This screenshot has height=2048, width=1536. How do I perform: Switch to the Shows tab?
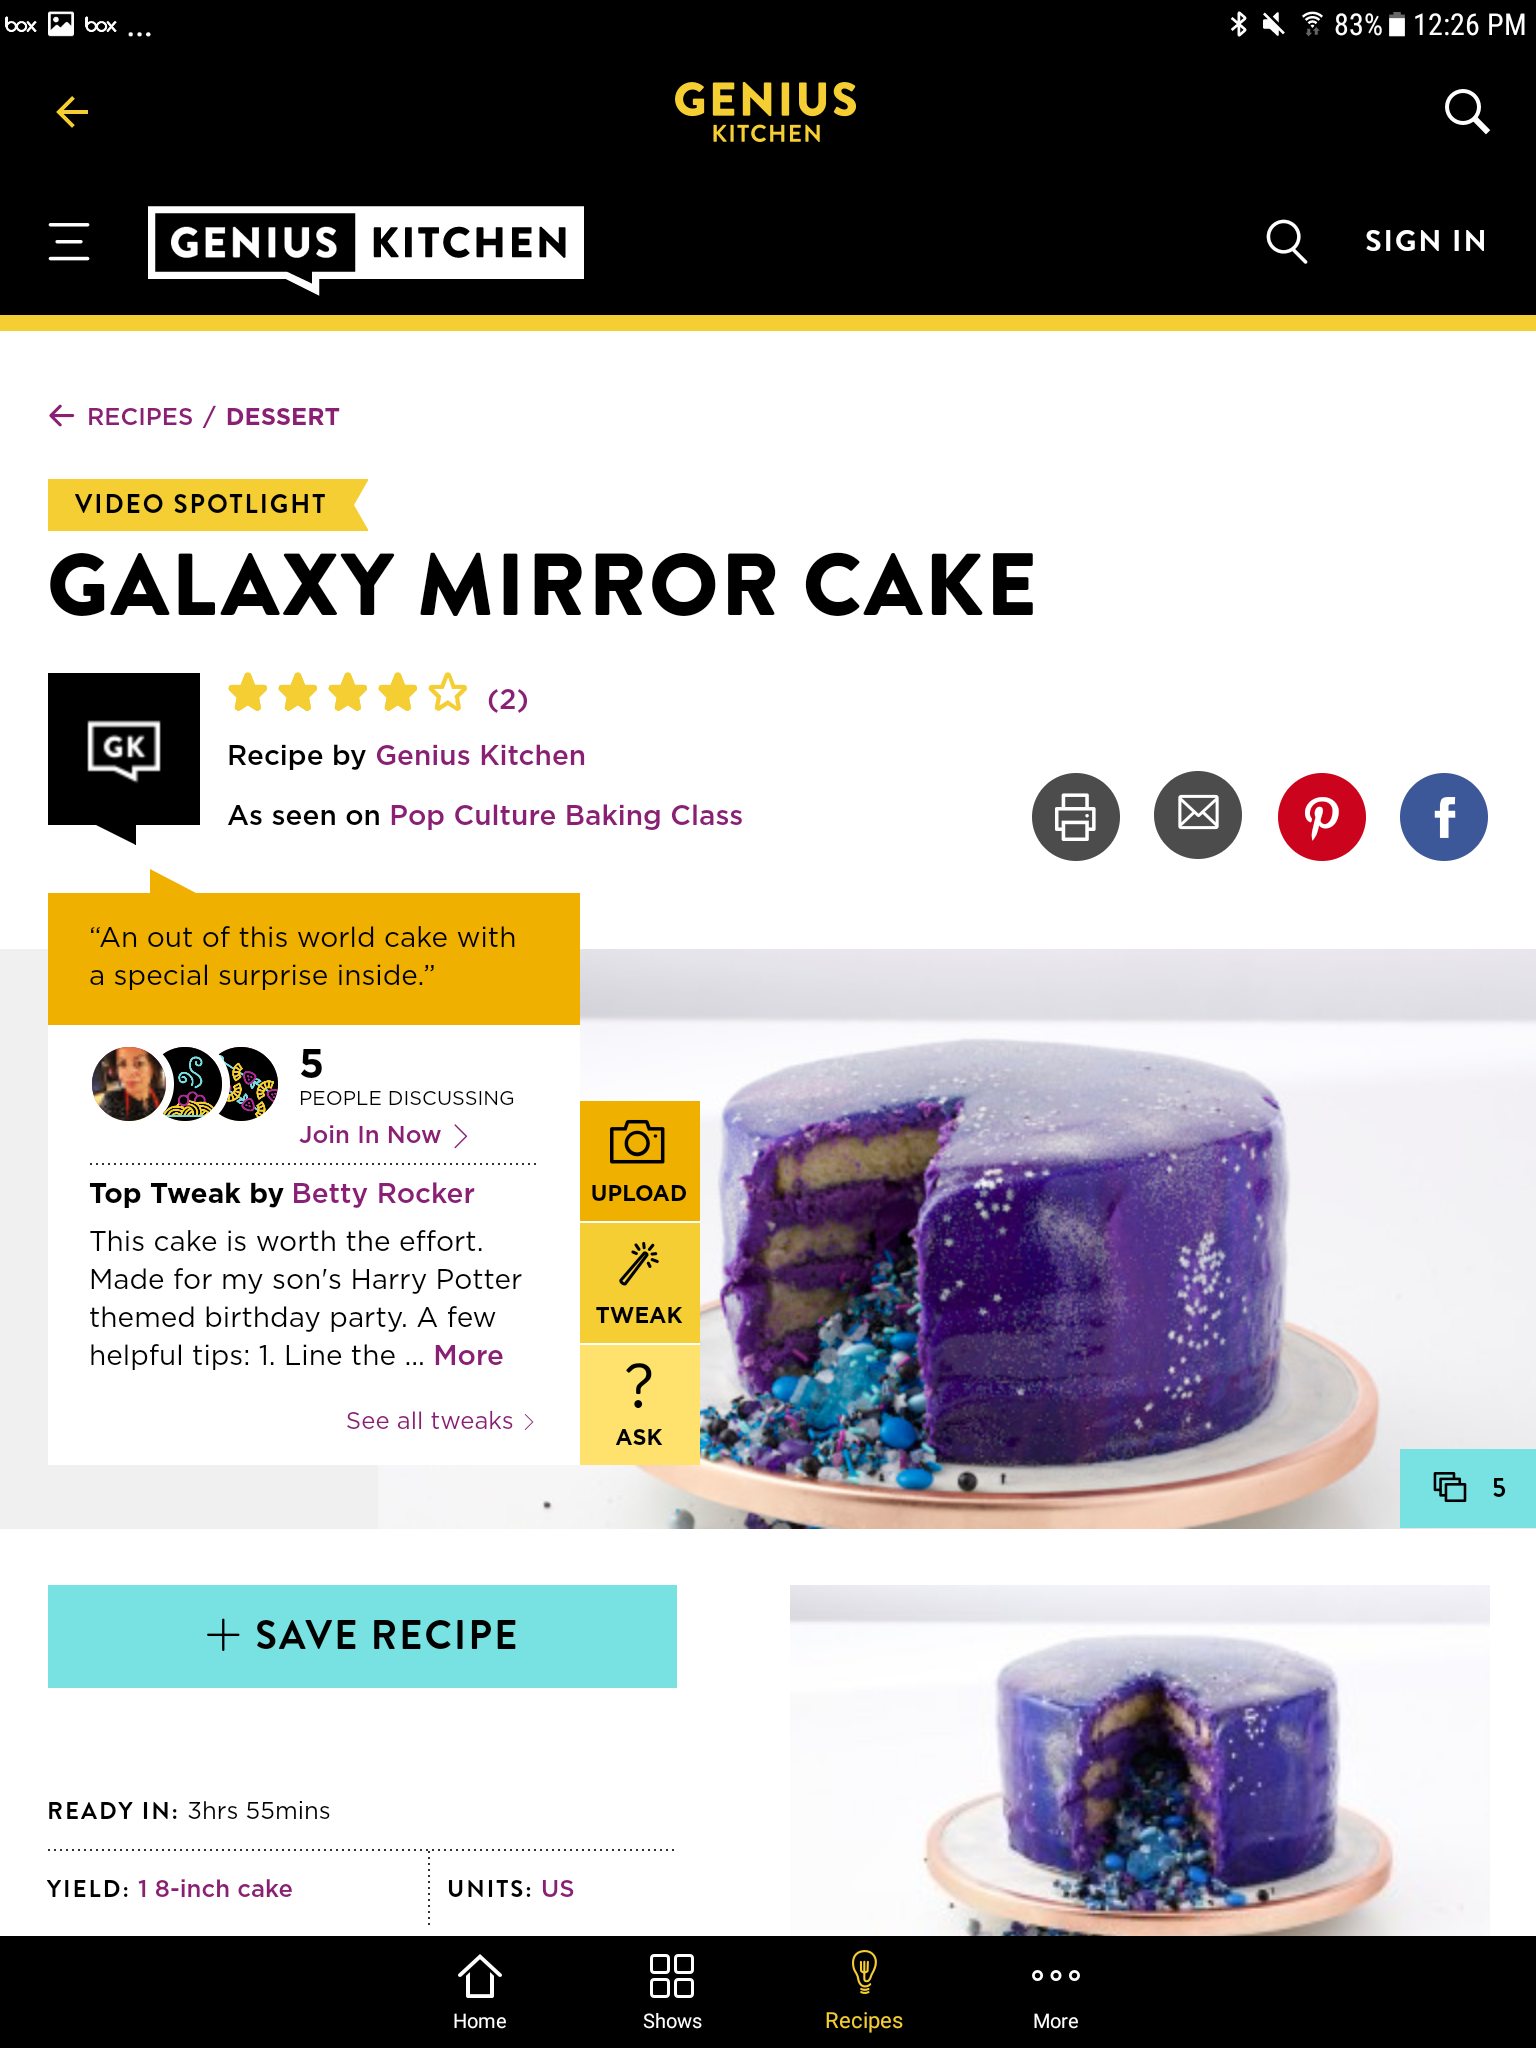tap(672, 1992)
